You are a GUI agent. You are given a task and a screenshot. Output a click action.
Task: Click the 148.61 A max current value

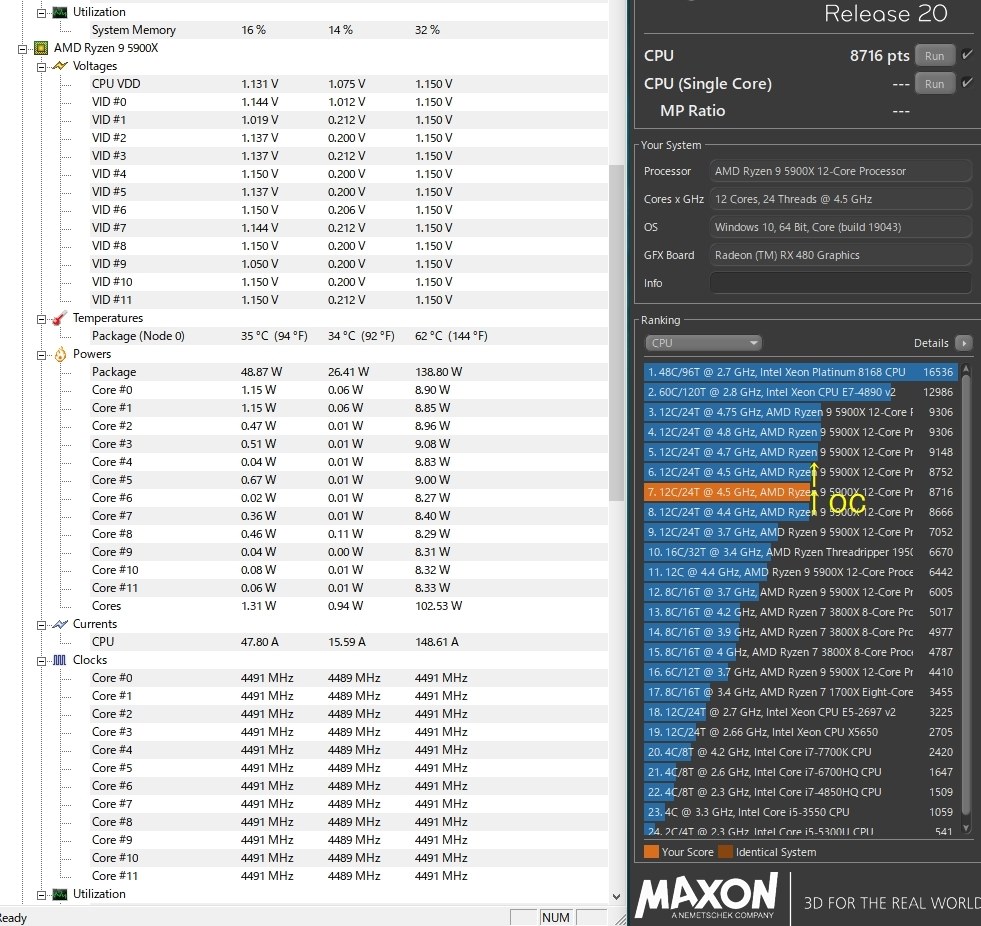pyautogui.click(x=437, y=642)
